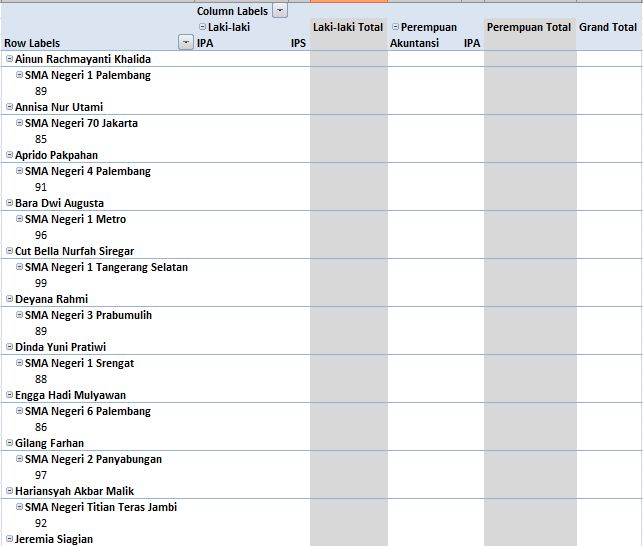The width and height of the screenshot is (643, 546).
Task: Select the name Gilang Farhan
Action: click(49, 443)
